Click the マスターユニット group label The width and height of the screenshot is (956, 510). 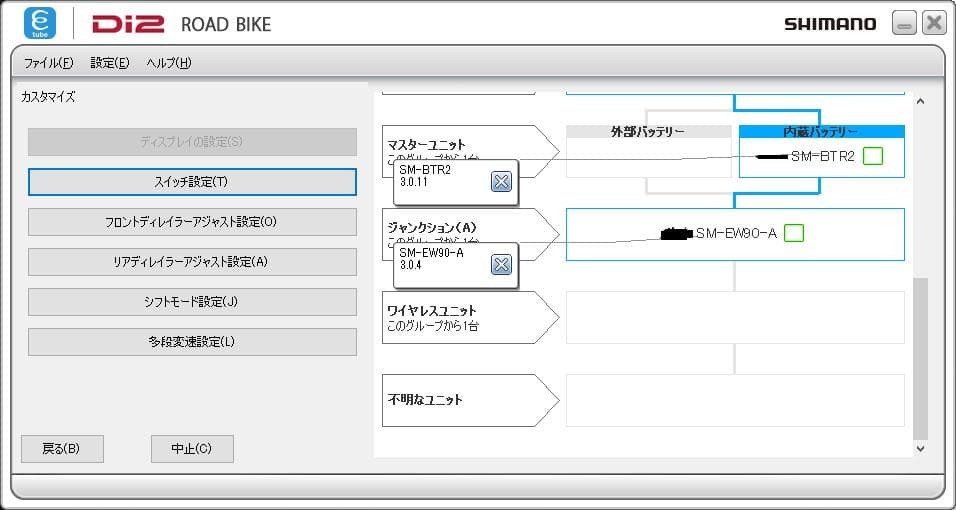(x=426, y=145)
